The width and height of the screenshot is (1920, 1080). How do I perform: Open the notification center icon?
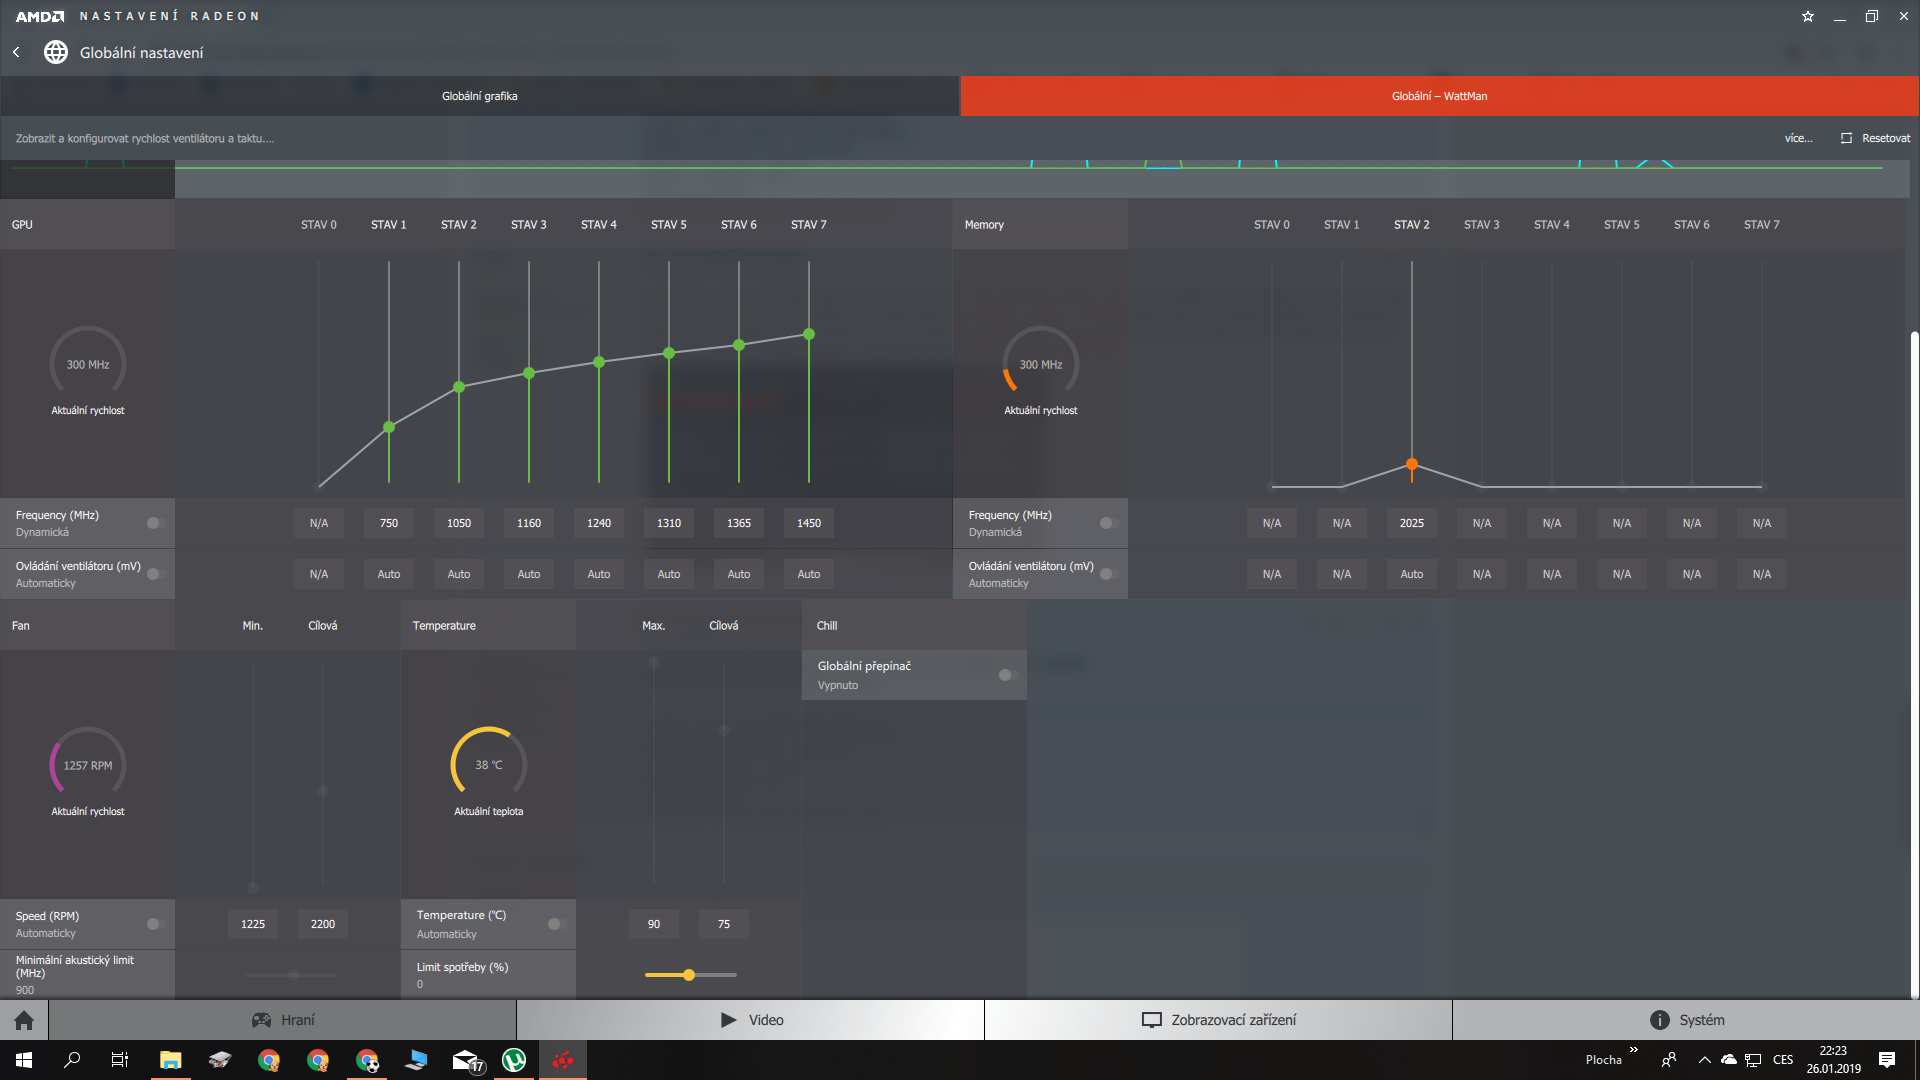pyautogui.click(x=1887, y=1060)
